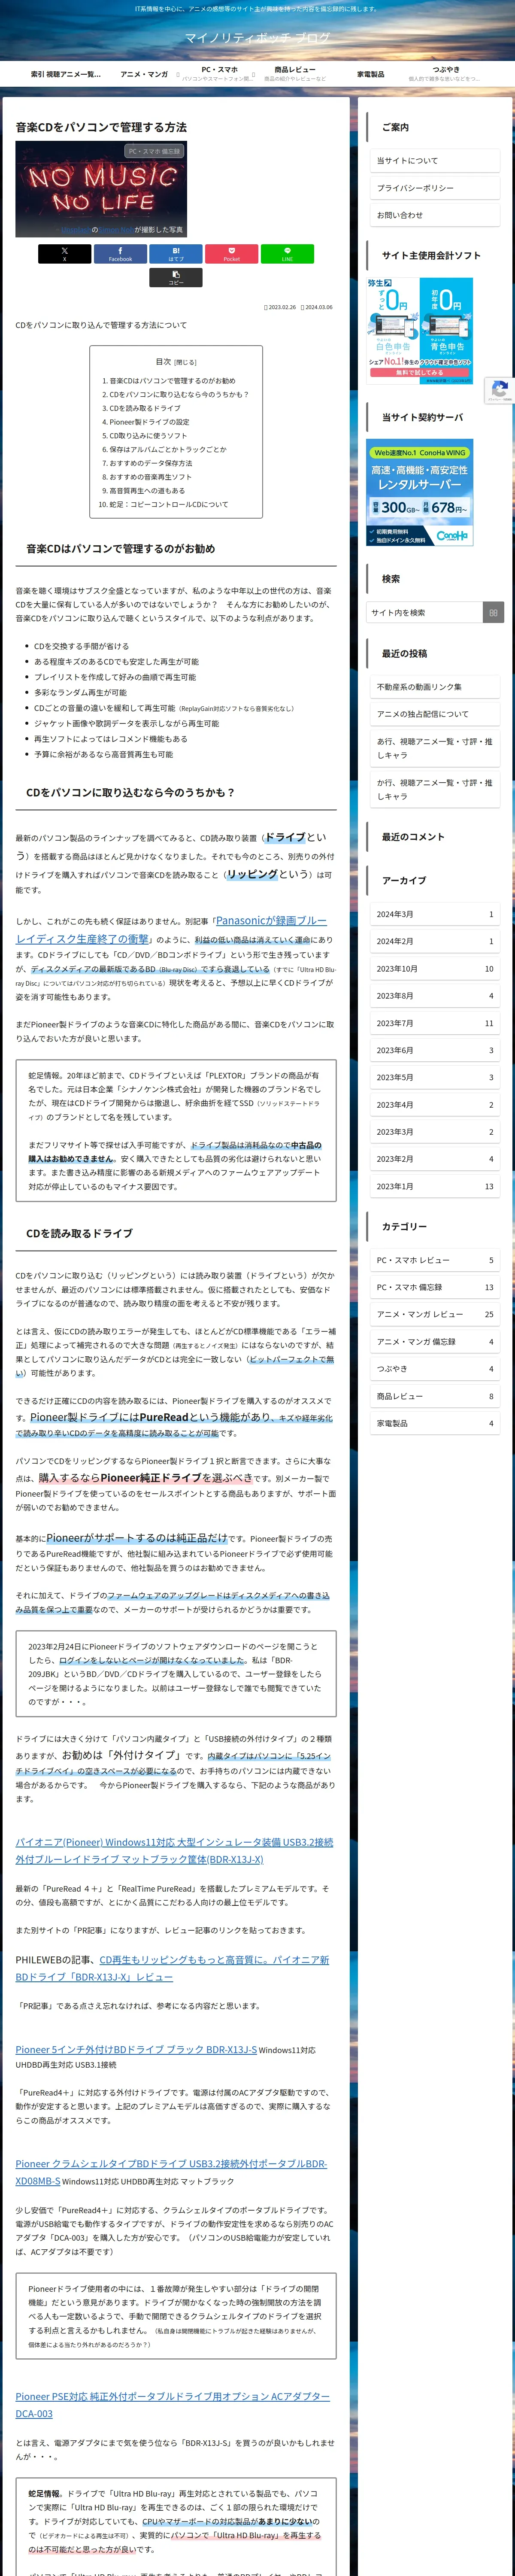Open PHILEWEB BDR-X13J-X review link

point(172,1968)
